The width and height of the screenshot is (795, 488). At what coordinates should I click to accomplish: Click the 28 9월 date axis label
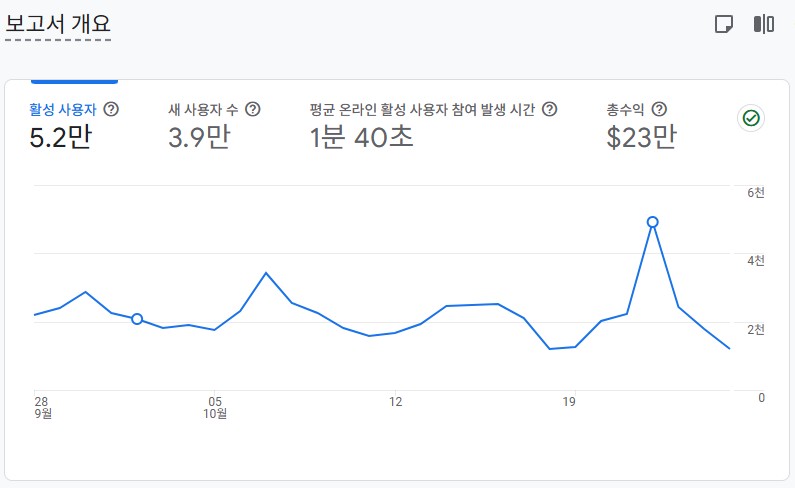tap(42, 408)
